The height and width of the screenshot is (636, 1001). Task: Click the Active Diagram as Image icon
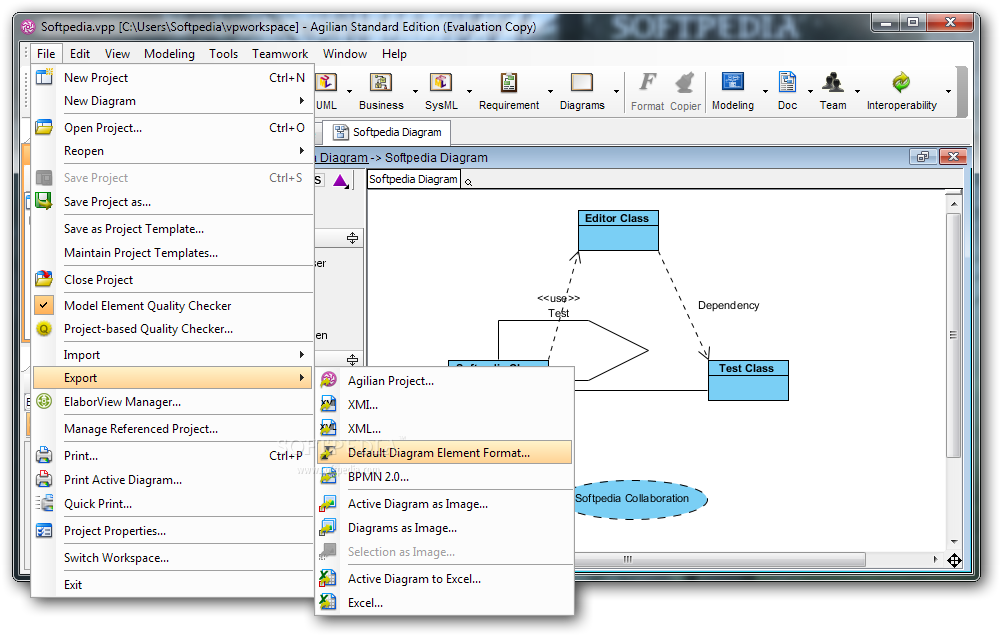(x=328, y=504)
